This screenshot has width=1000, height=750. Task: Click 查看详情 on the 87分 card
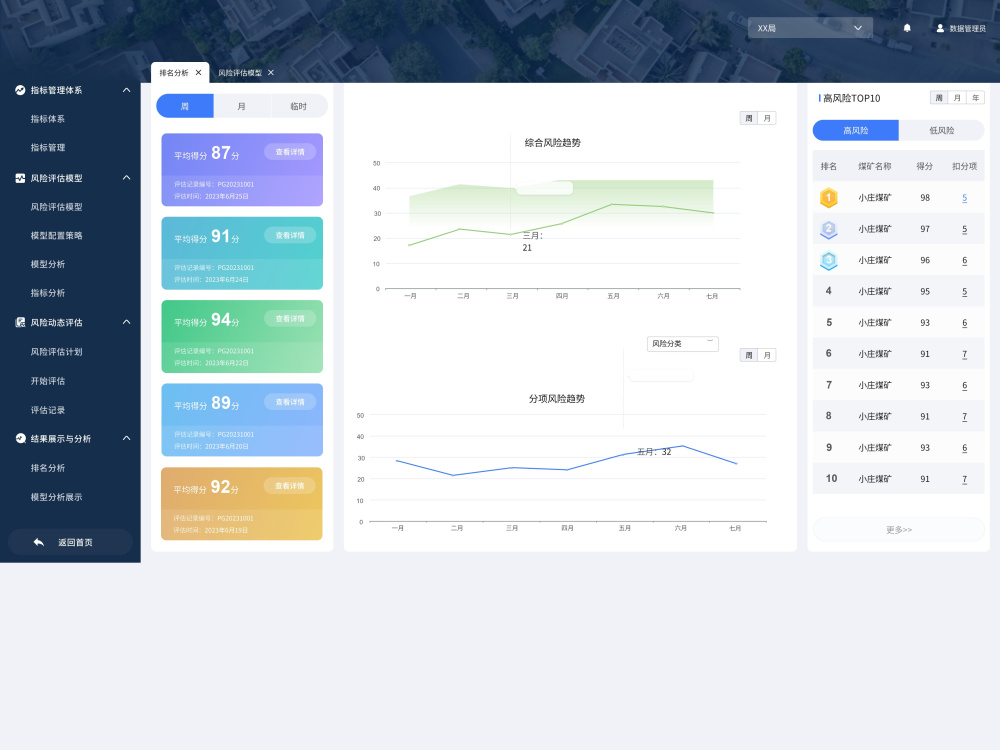coord(290,152)
